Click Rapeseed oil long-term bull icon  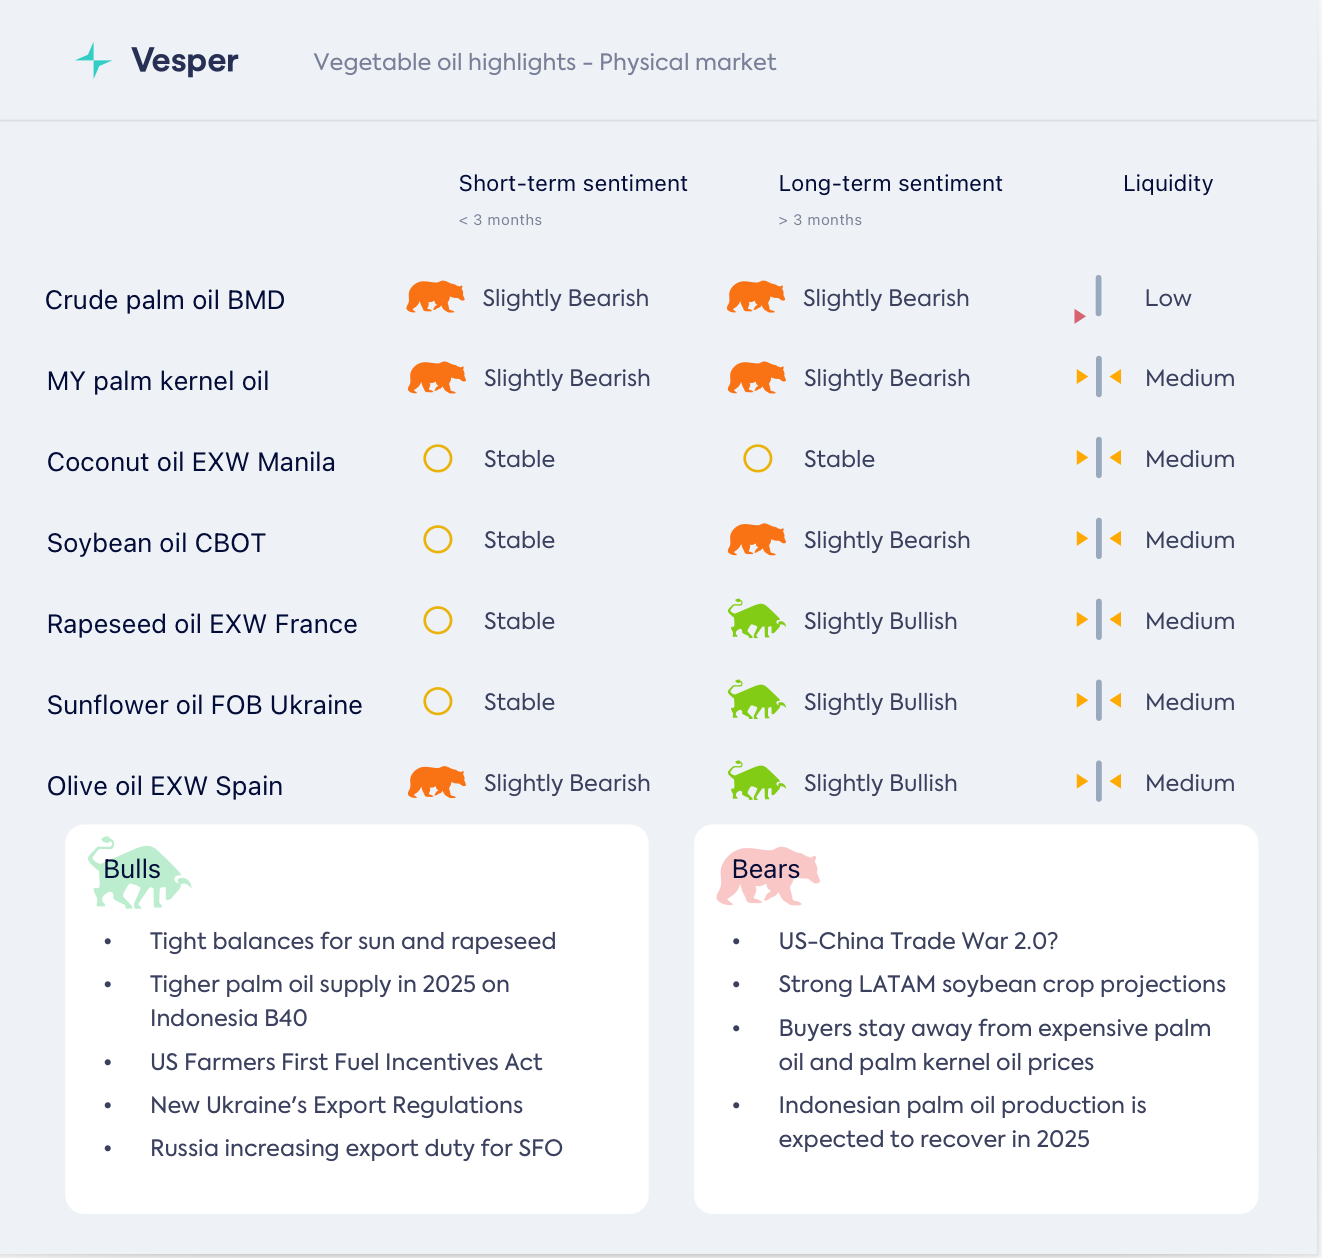pyautogui.click(x=756, y=620)
